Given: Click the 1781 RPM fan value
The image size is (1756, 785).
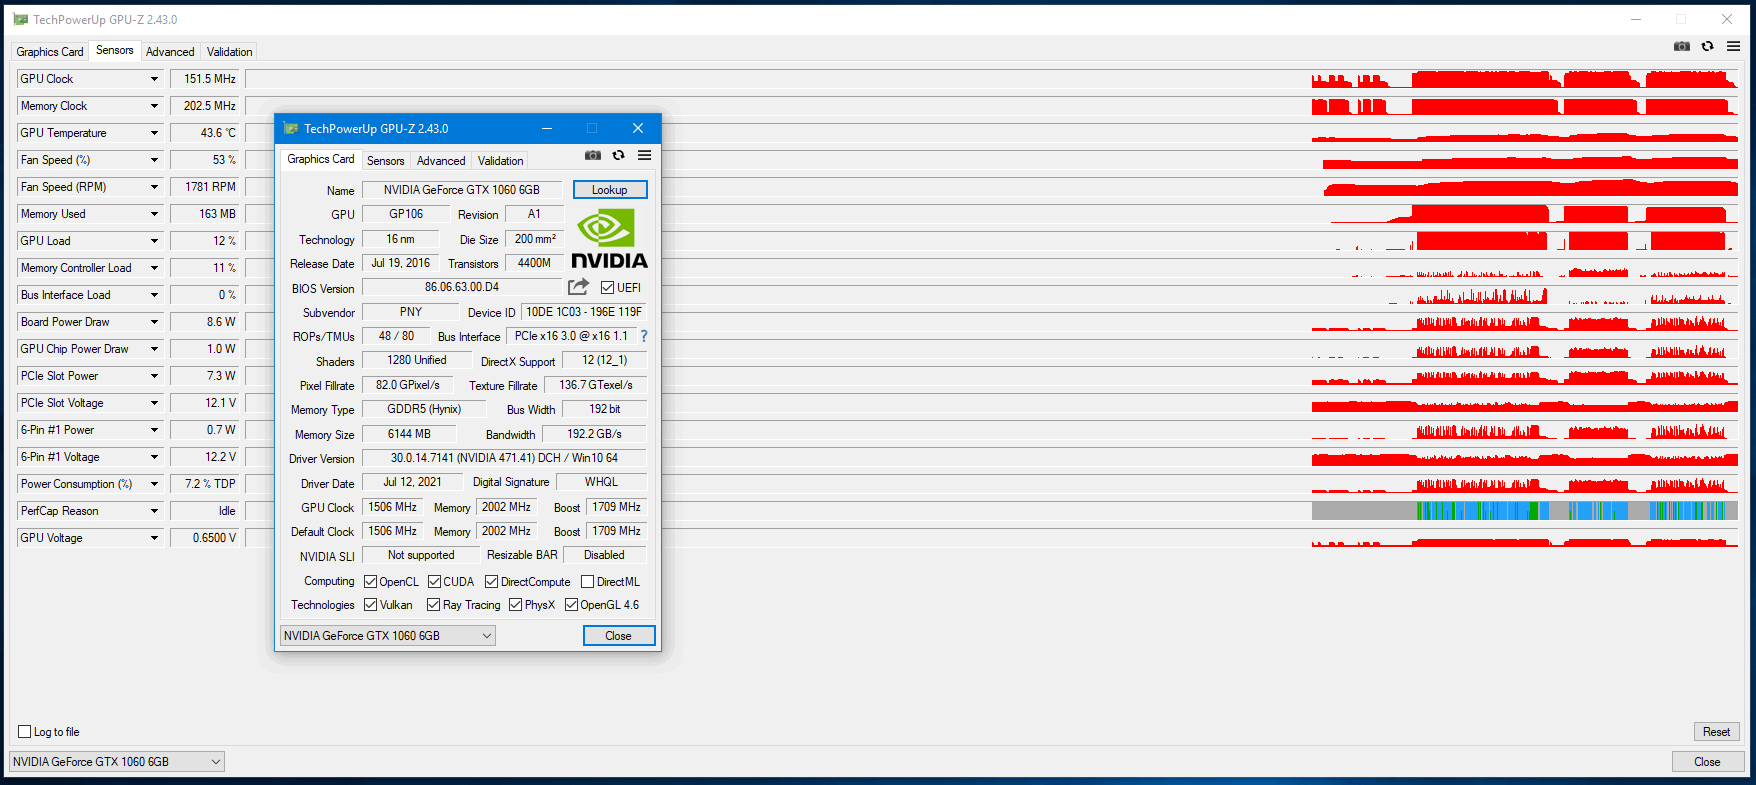Looking at the screenshot, I should (x=205, y=187).
